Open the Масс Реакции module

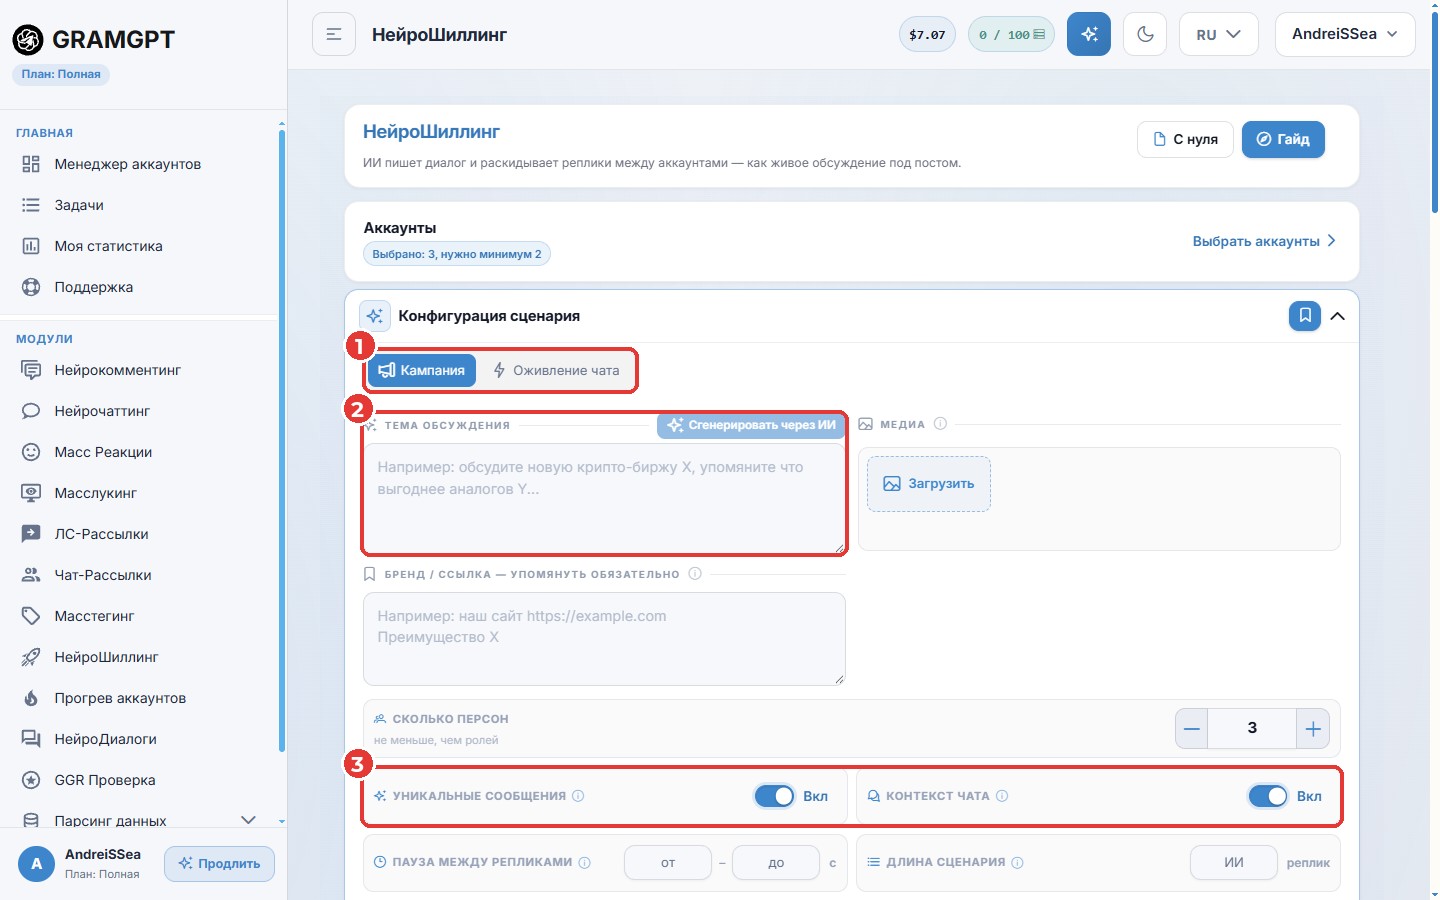coord(139,452)
